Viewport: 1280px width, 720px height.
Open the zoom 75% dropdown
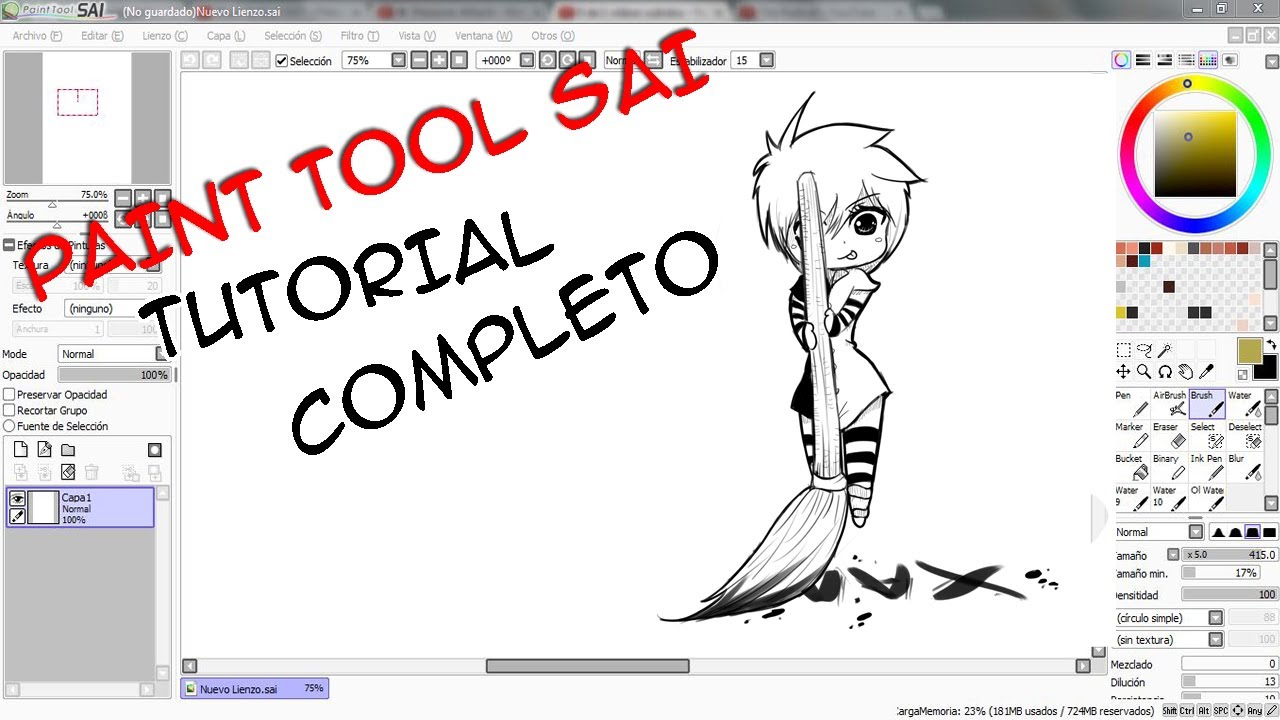[398, 60]
